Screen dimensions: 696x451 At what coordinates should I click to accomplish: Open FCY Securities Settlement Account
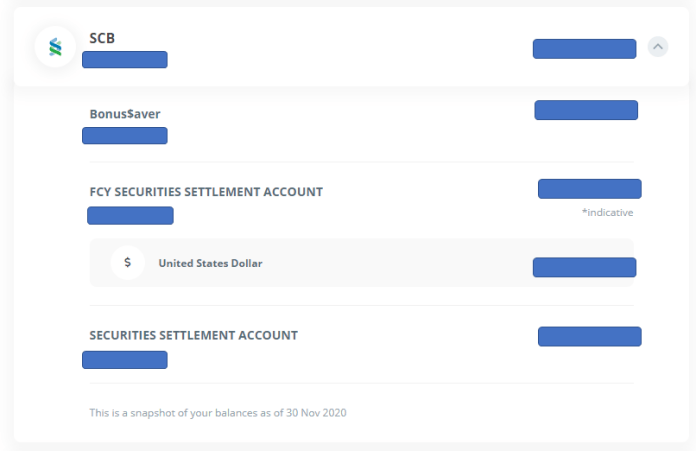(x=206, y=192)
